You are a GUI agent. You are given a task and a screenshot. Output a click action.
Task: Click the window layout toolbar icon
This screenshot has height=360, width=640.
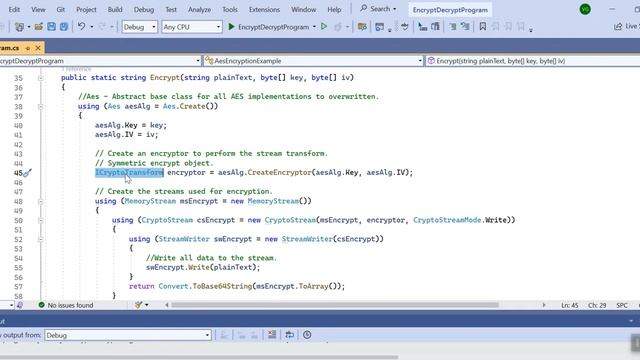point(380,27)
